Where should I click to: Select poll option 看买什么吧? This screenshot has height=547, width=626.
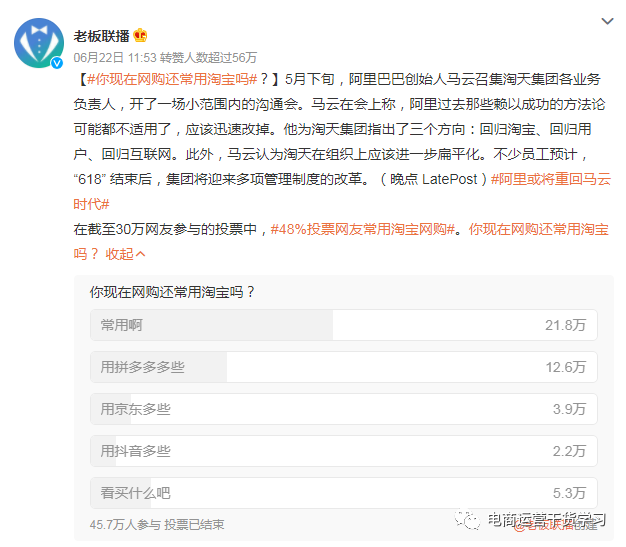pos(344,493)
